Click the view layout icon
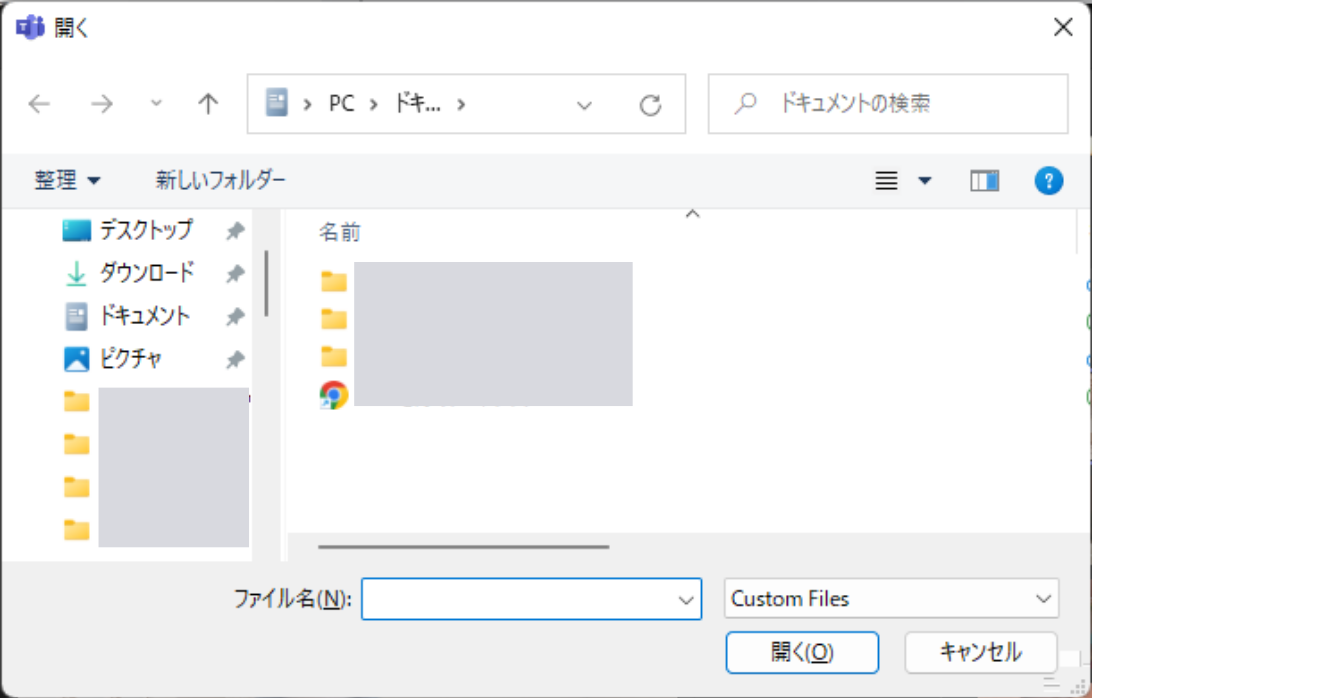The width and height of the screenshot is (1344, 698). (886, 181)
